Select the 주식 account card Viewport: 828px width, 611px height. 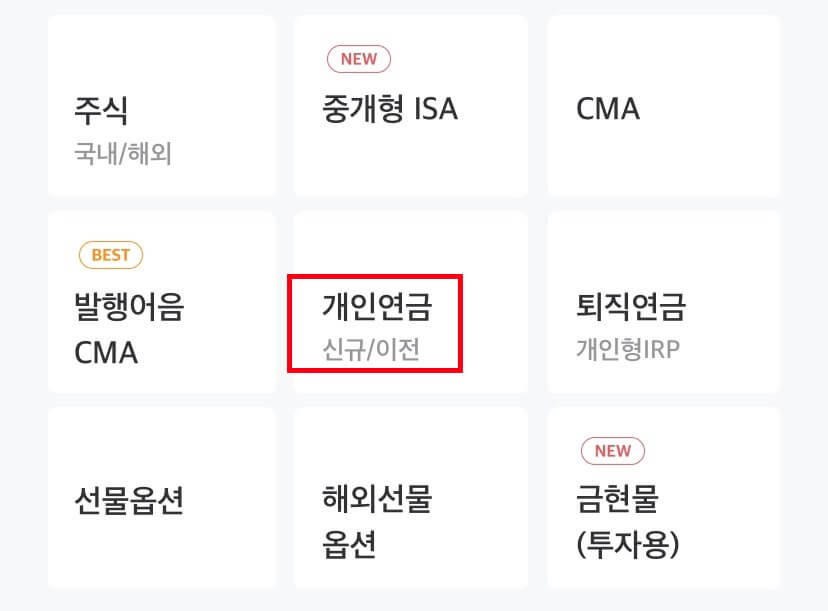click(160, 105)
